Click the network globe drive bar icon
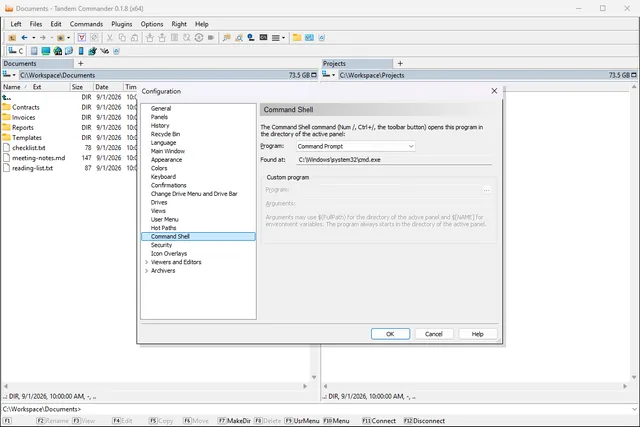 pos(58,51)
